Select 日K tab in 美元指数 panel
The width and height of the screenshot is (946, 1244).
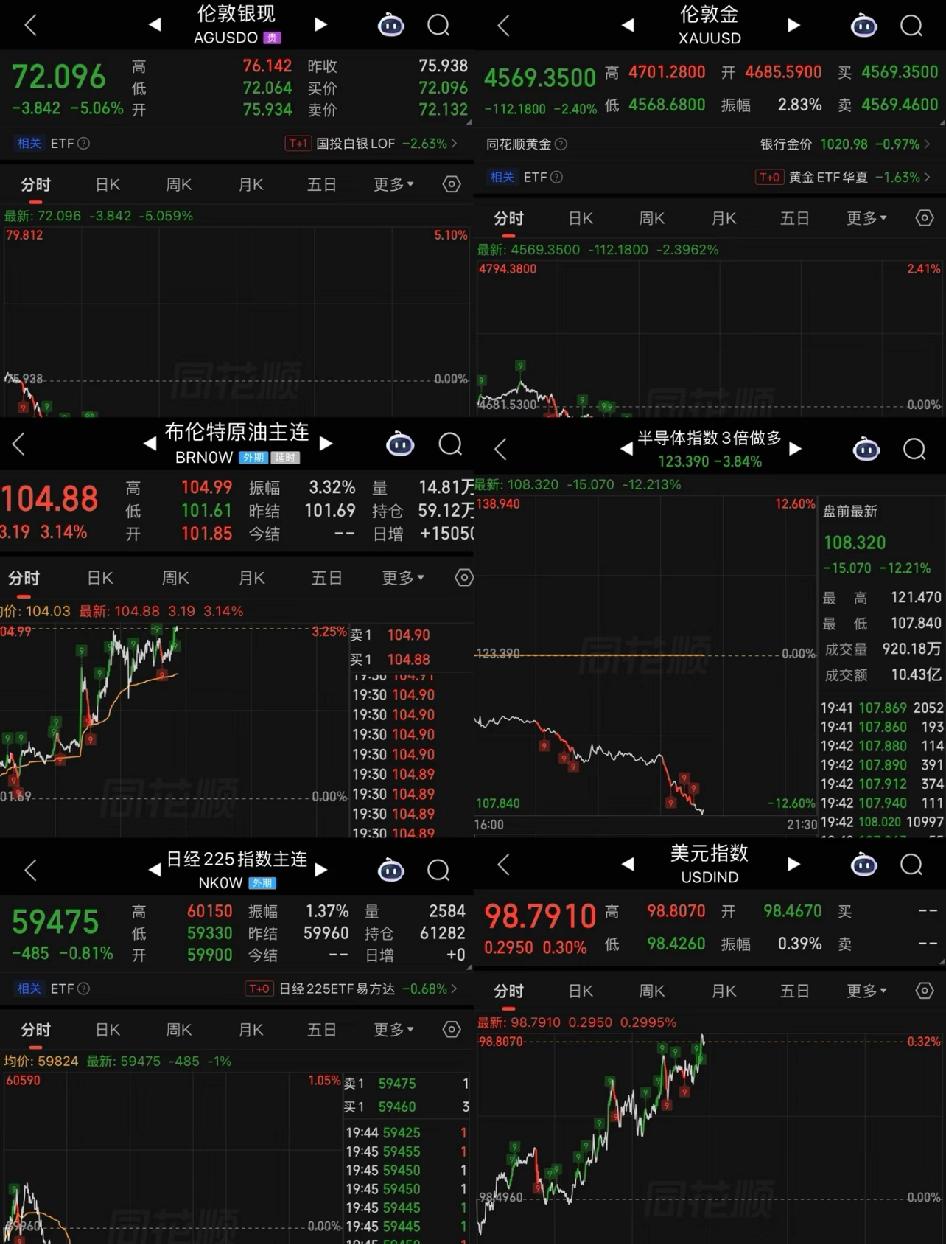point(580,990)
